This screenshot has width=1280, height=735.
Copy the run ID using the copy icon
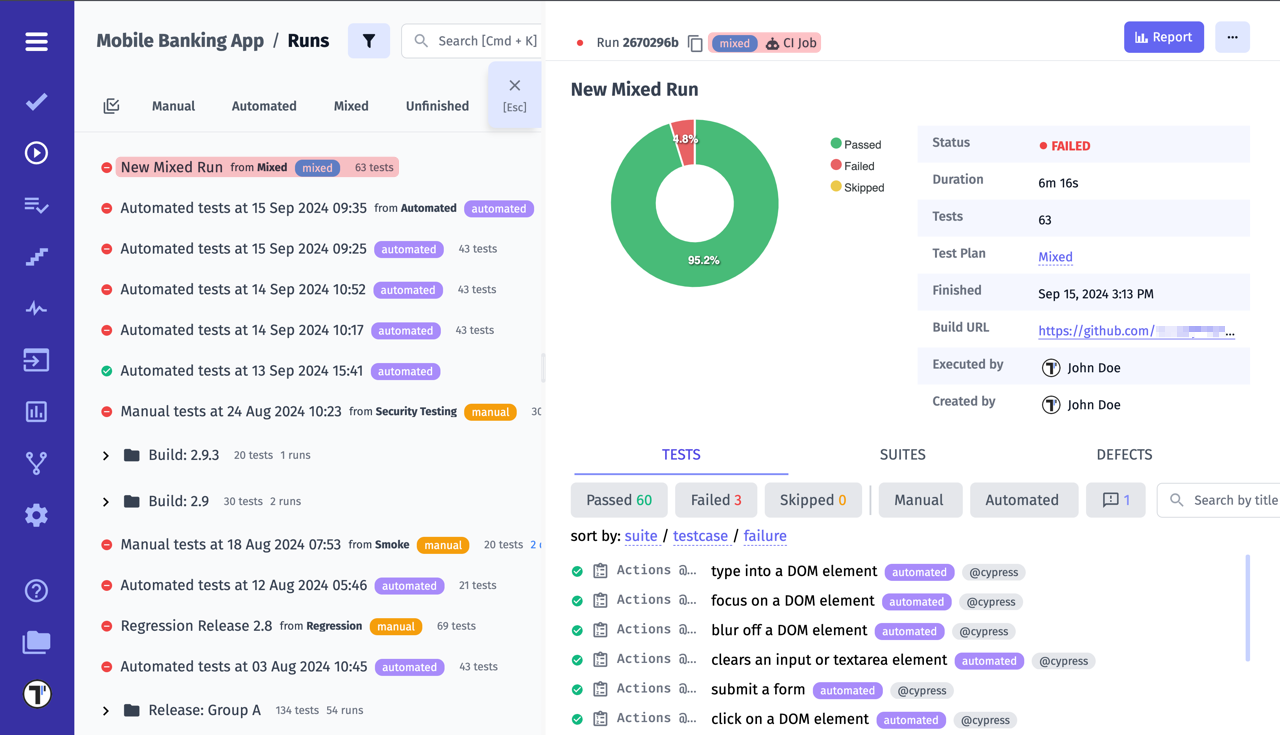pyautogui.click(x=694, y=43)
